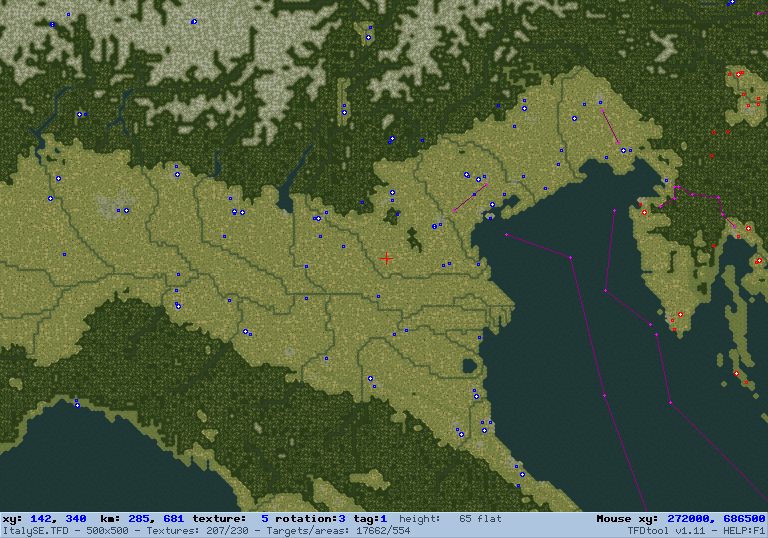Image resolution: width=768 pixels, height=538 pixels.
Task: Click the 'HELP:F1' hint in status bar
Action: click(744, 531)
